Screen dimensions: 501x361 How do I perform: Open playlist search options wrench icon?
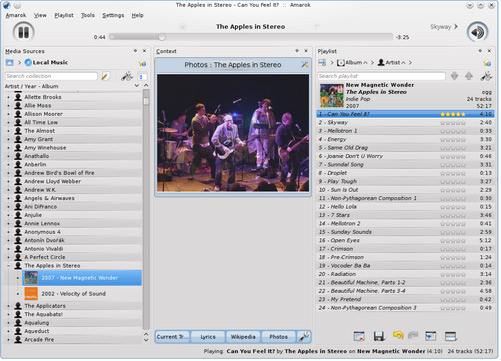tap(486, 76)
